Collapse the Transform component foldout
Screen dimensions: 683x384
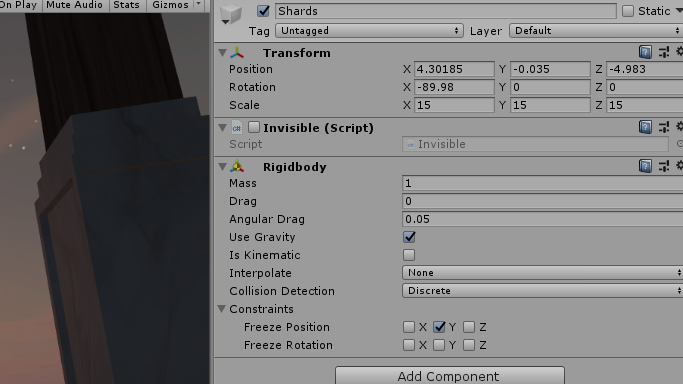(x=223, y=53)
